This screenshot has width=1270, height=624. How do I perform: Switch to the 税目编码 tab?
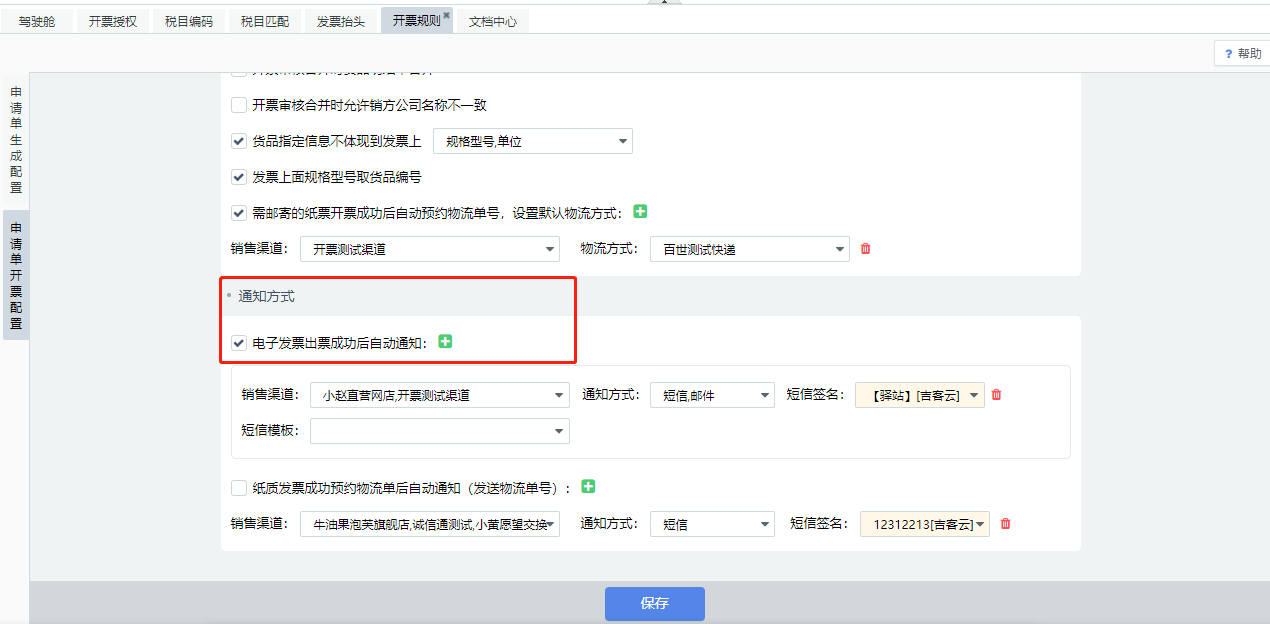[x=188, y=21]
